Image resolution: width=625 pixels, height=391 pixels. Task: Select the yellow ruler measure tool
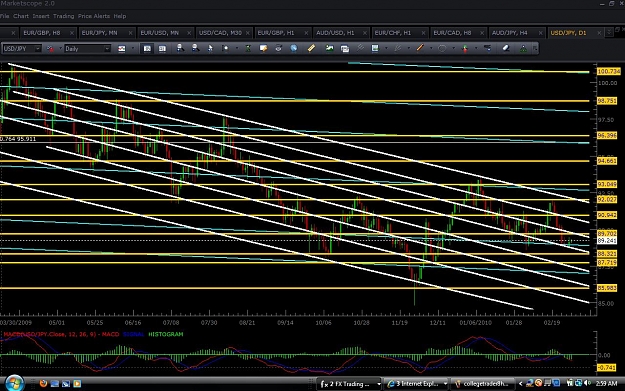(x=311, y=48)
